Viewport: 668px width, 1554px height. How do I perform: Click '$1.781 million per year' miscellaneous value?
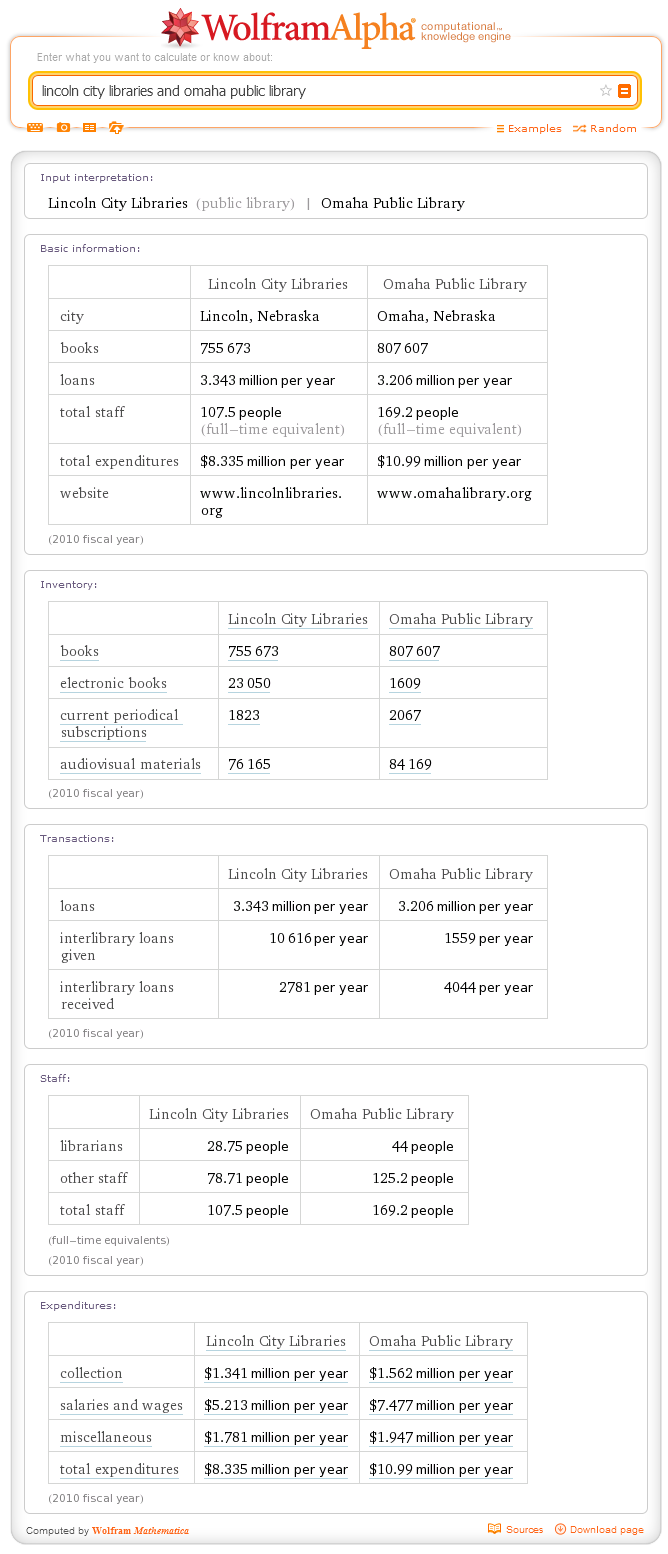(276, 1437)
